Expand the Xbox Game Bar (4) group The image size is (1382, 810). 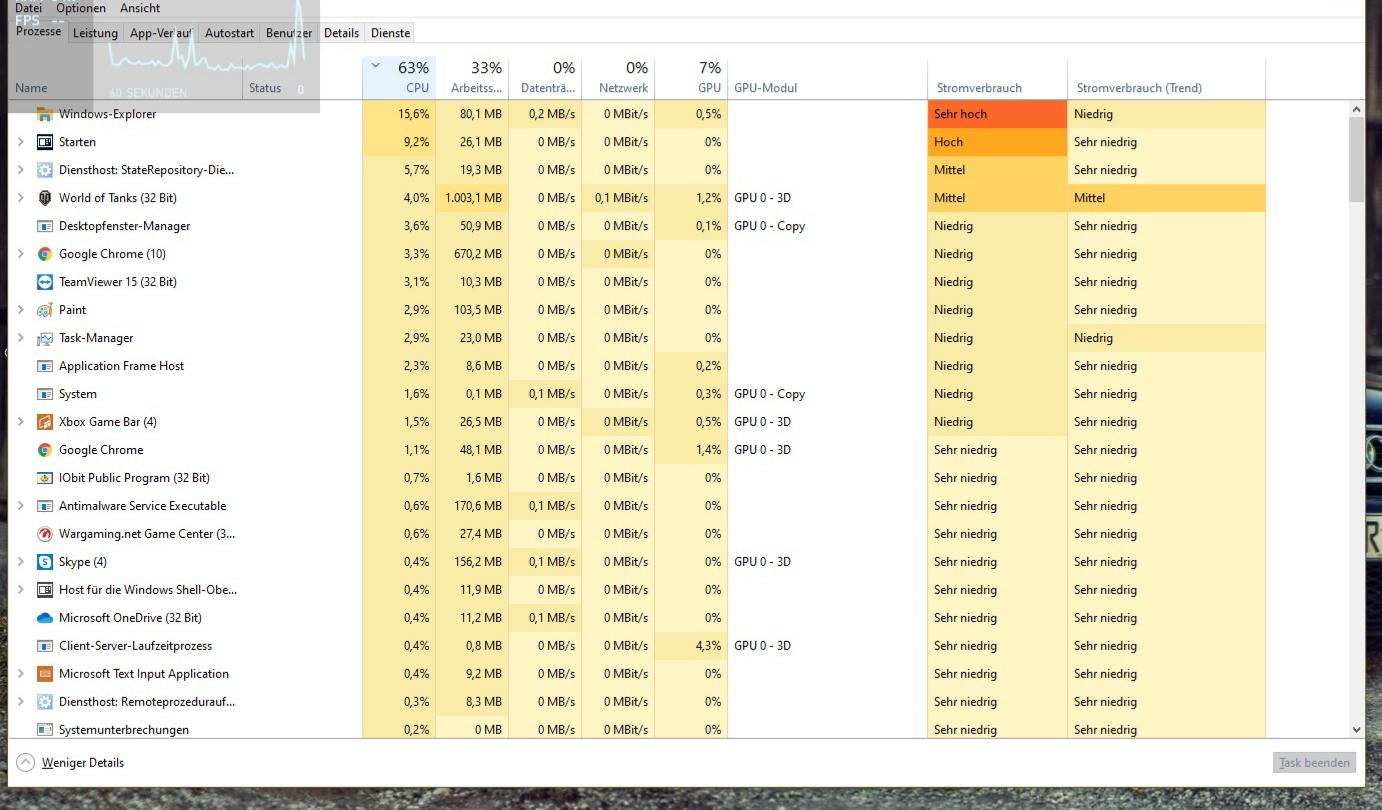click(x=20, y=421)
